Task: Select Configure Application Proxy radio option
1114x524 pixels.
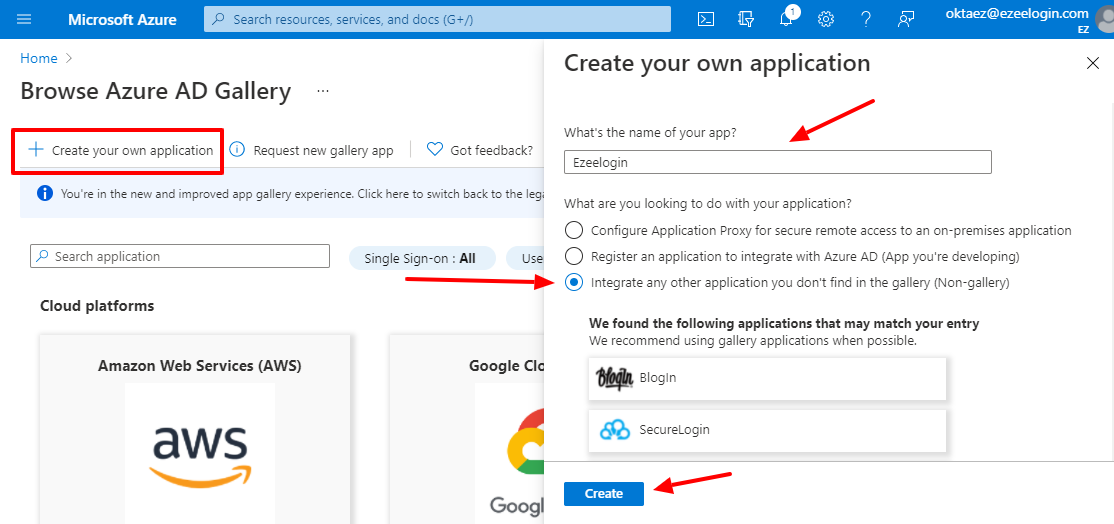Action: [x=573, y=230]
